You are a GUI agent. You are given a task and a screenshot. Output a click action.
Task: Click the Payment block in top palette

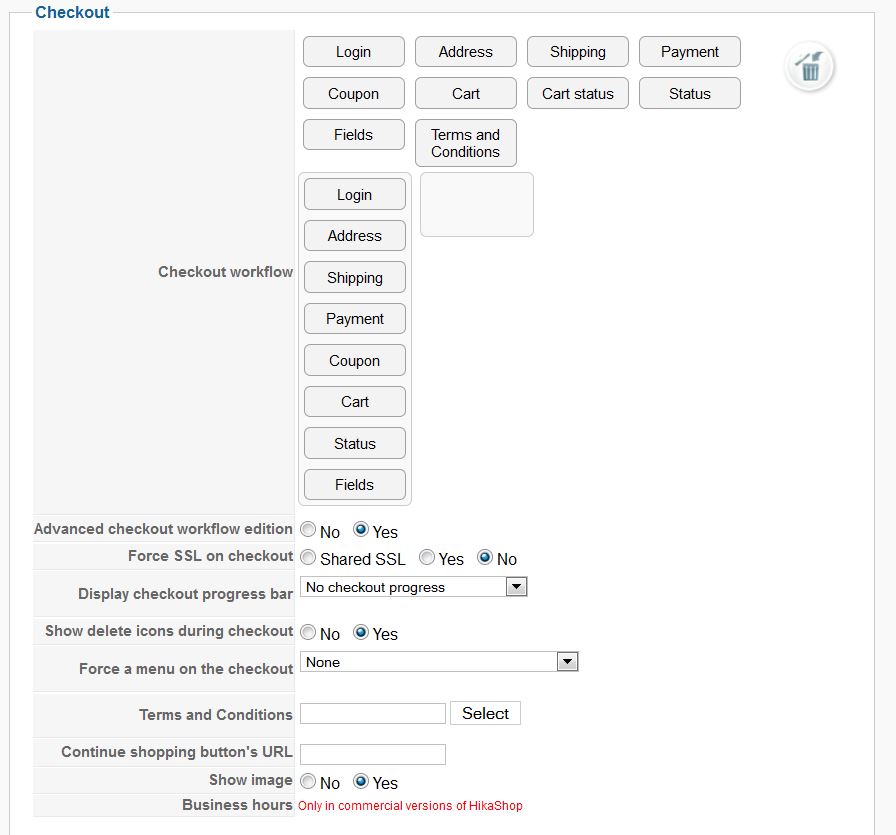click(689, 52)
